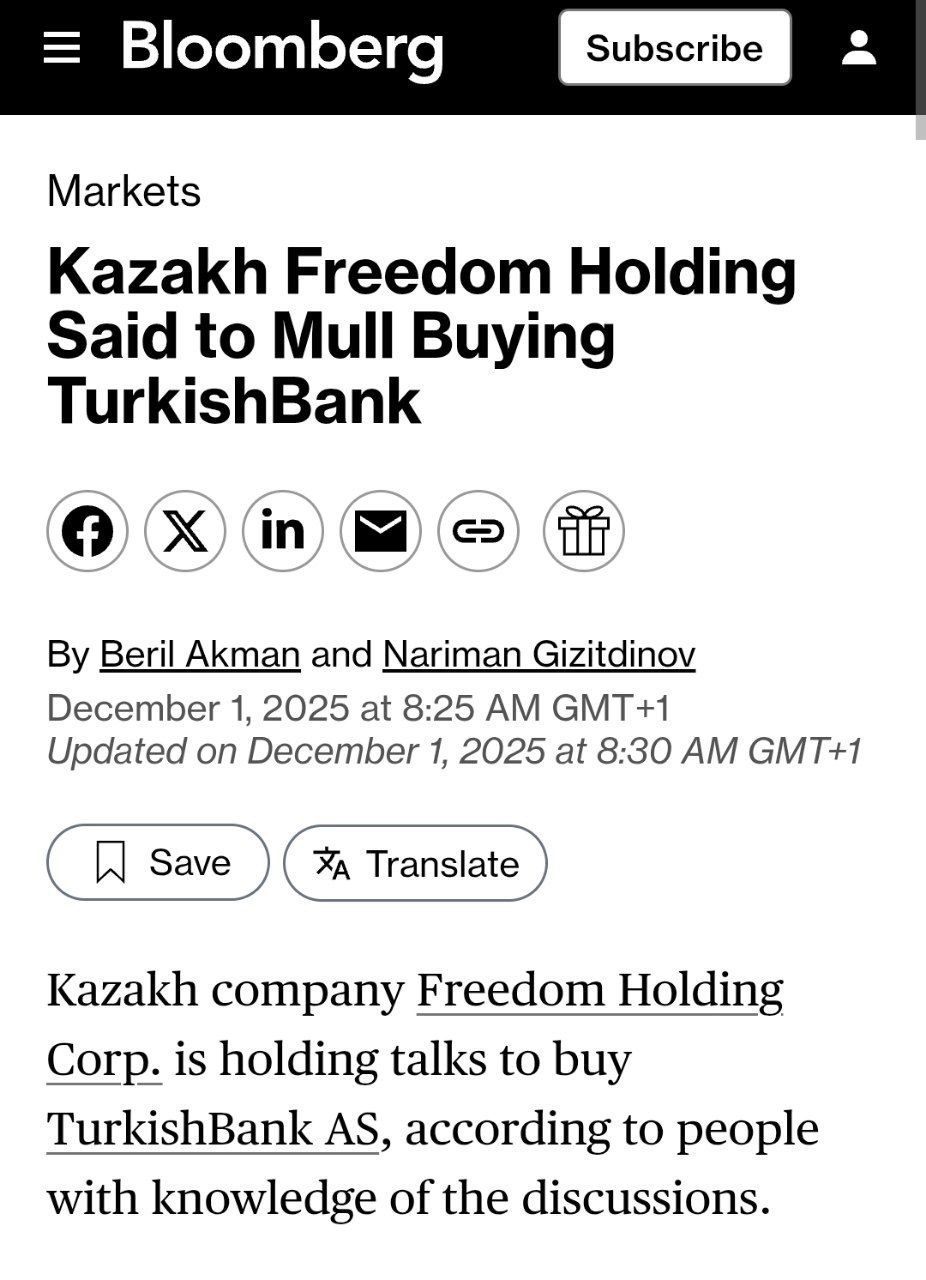Share the article on LinkedIn
The width and height of the screenshot is (926, 1280).
point(284,532)
